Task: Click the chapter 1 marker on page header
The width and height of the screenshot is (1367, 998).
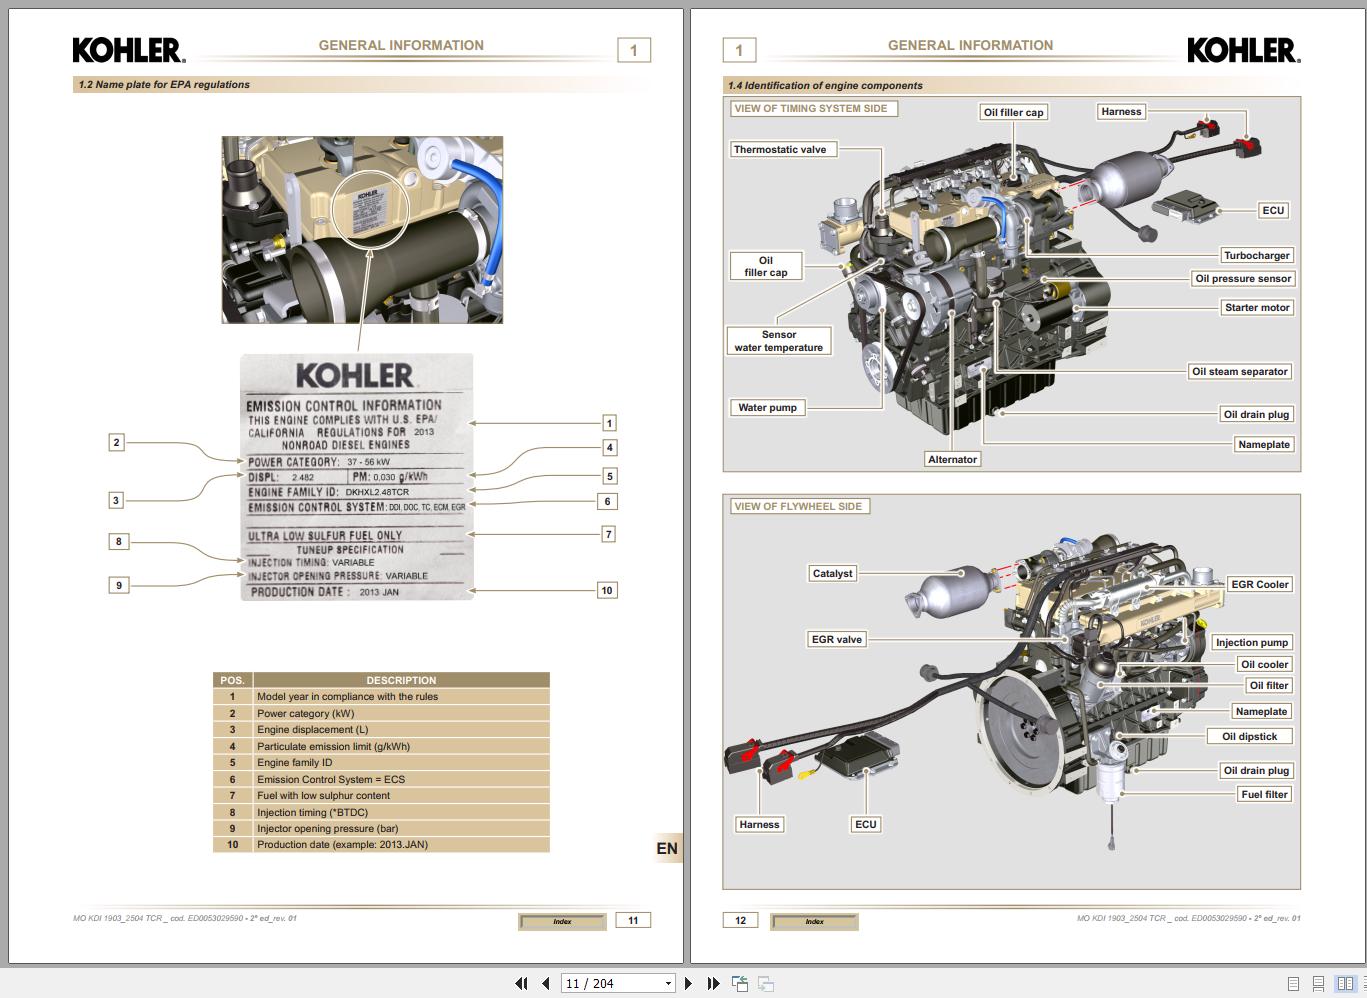Action: coord(634,49)
